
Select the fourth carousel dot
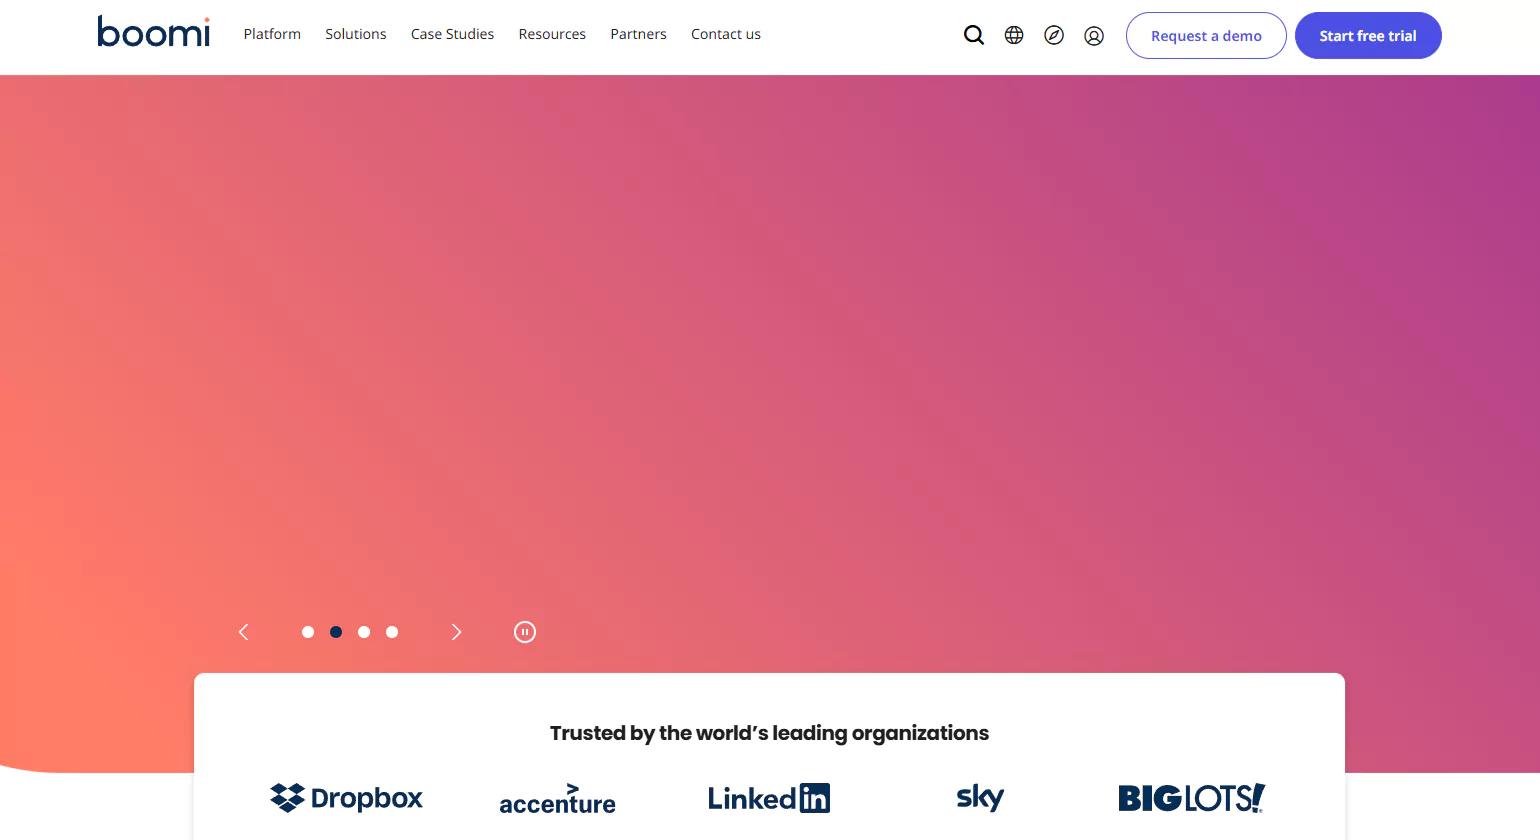coord(392,632)
